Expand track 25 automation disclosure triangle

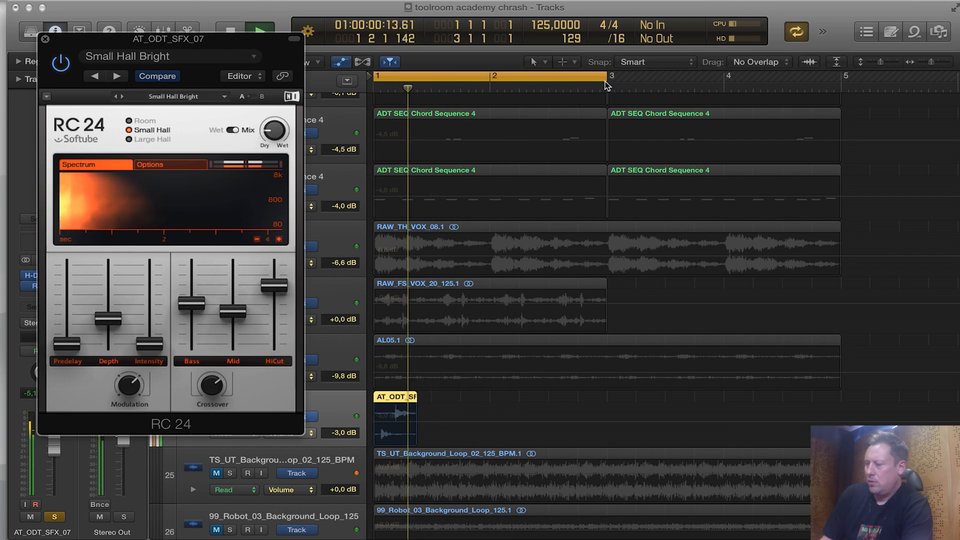tap(193, 490)
